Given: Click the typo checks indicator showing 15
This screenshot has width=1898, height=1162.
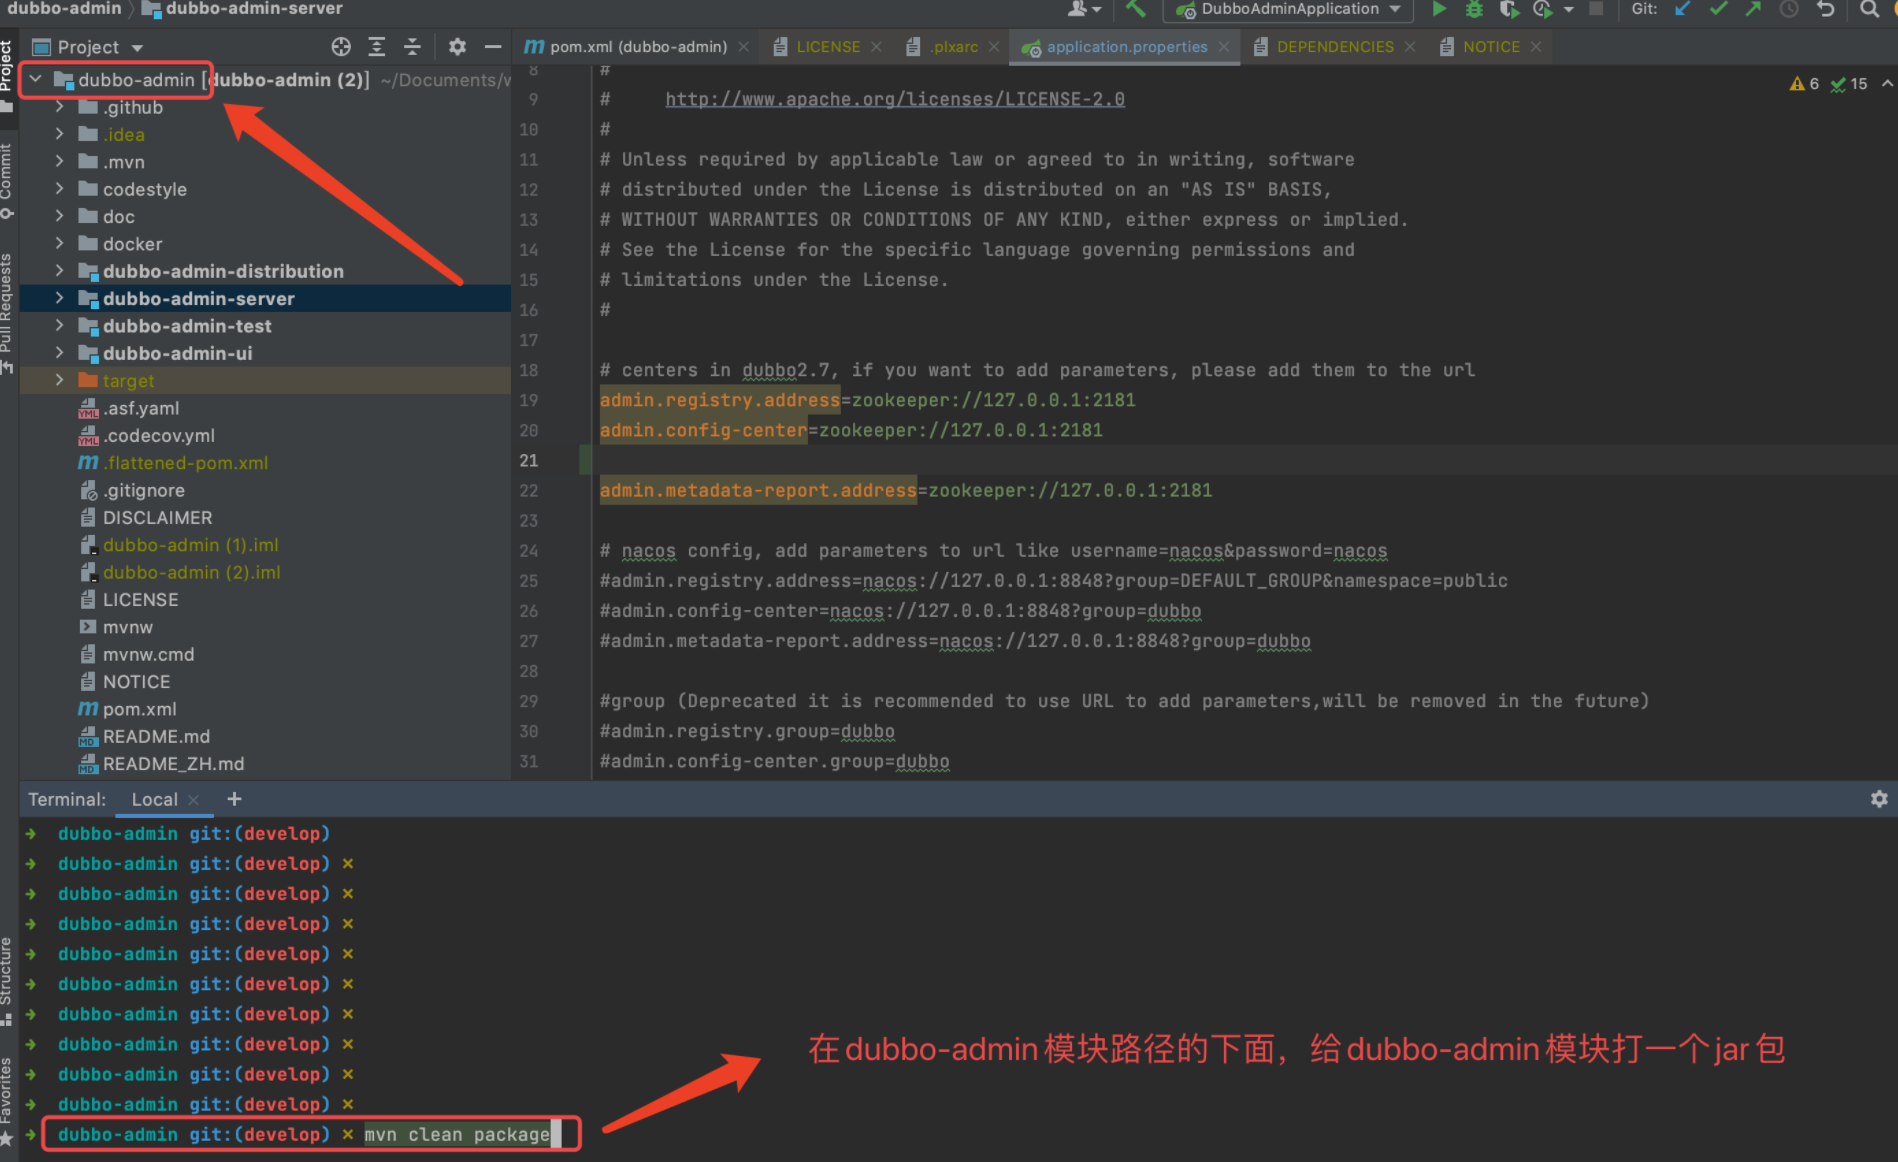Looking at the screenshot, I should (1849, 84).
